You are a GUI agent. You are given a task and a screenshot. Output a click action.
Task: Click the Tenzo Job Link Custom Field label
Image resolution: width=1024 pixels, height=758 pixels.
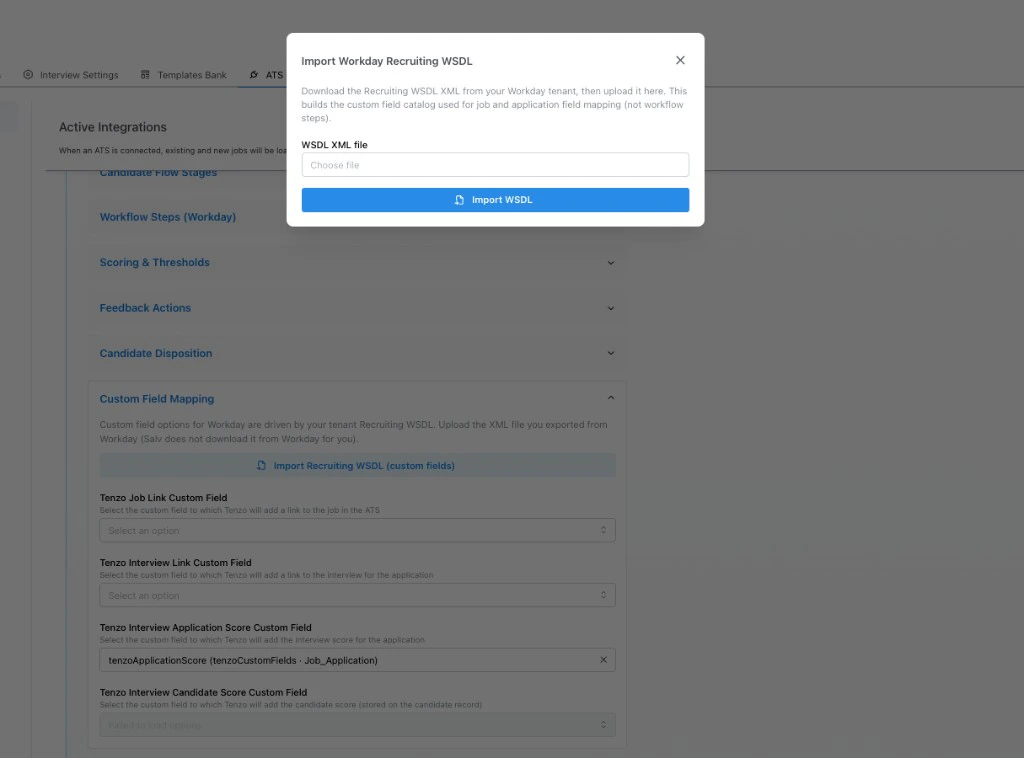(163, 497)
